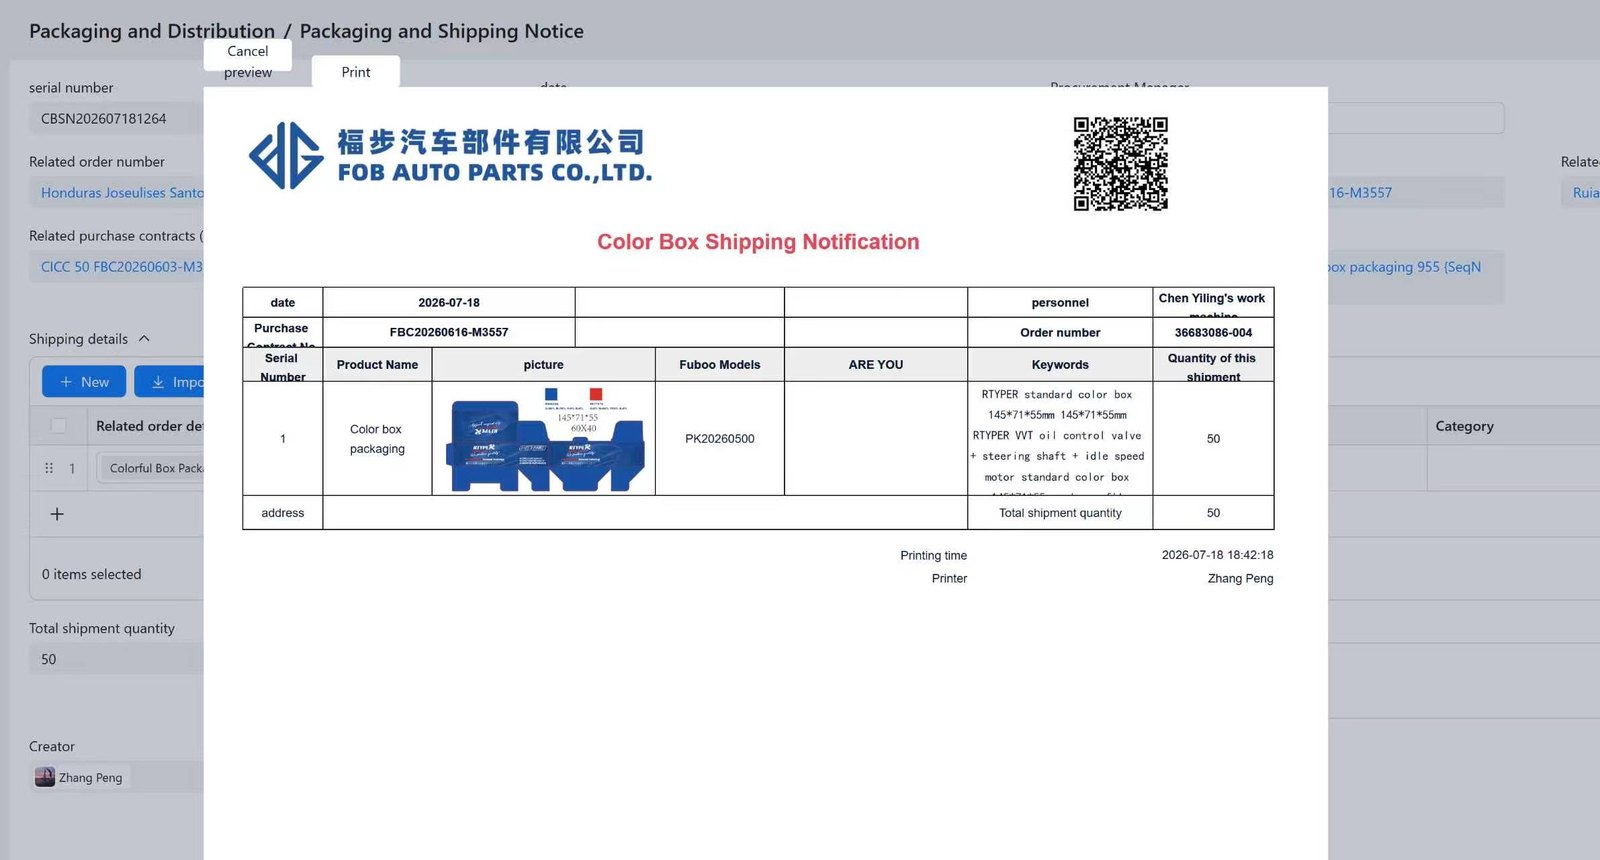Click the Packaging and Shipping Notice breadcrumb
Image resolution: width=1600 pixels, height=860 pixels.
click(x=442, y=31)
